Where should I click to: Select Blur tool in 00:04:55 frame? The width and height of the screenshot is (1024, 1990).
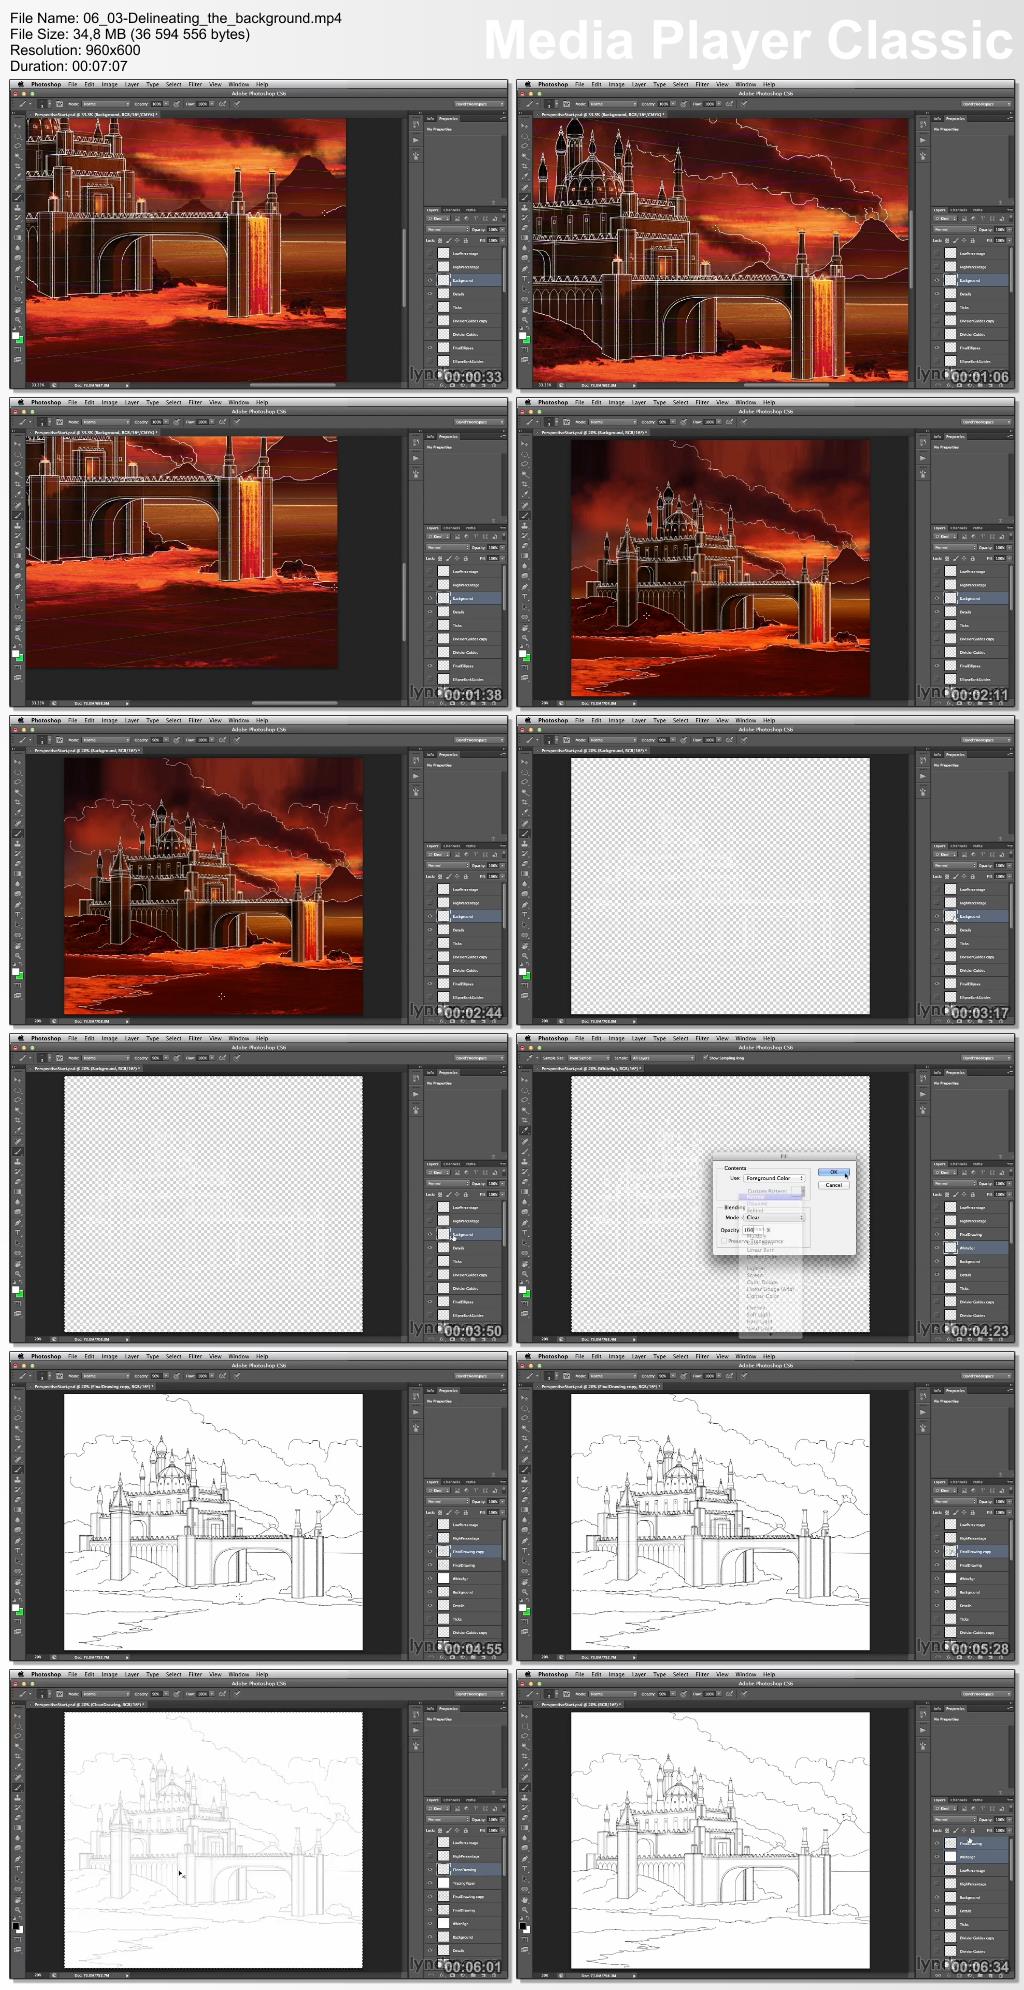point(17,1519)
